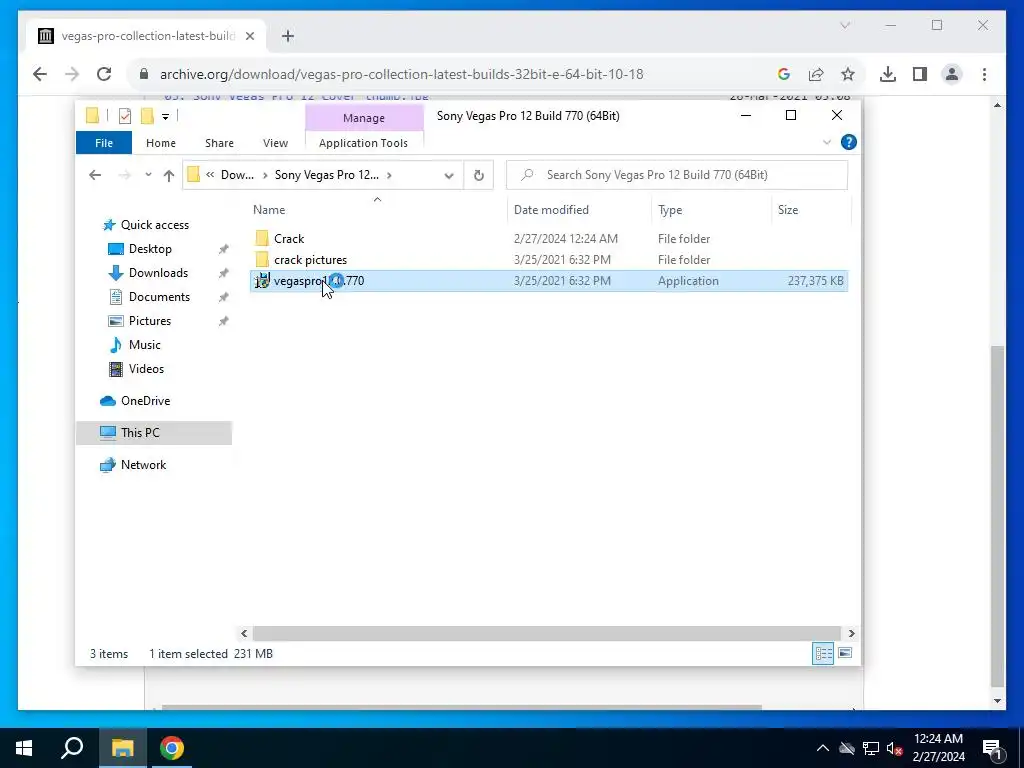
Task: Click the Dow... breadcrumb in address bar
Action: point(237,175)
